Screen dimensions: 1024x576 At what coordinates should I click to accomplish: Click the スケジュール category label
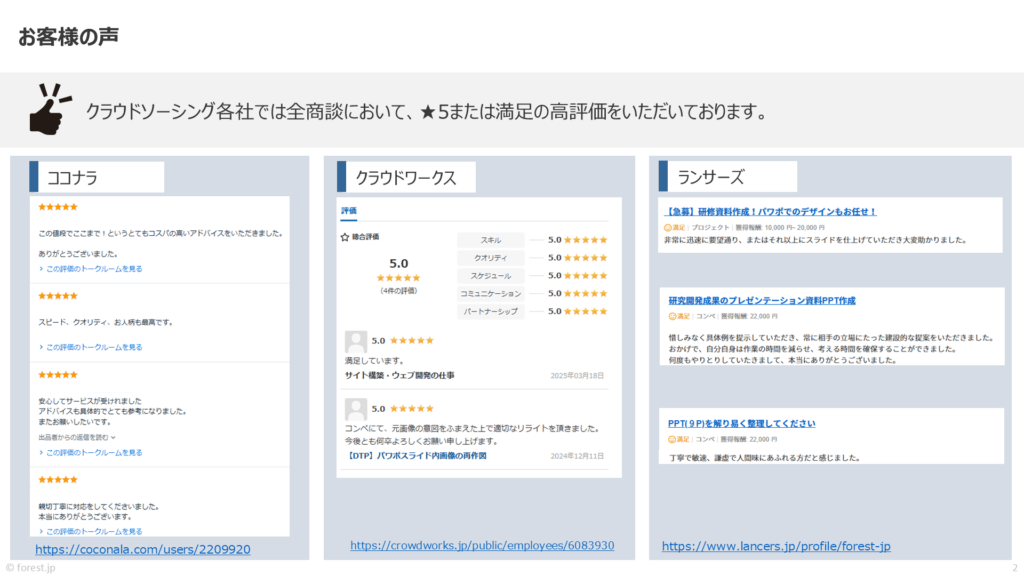pos(490,276)
